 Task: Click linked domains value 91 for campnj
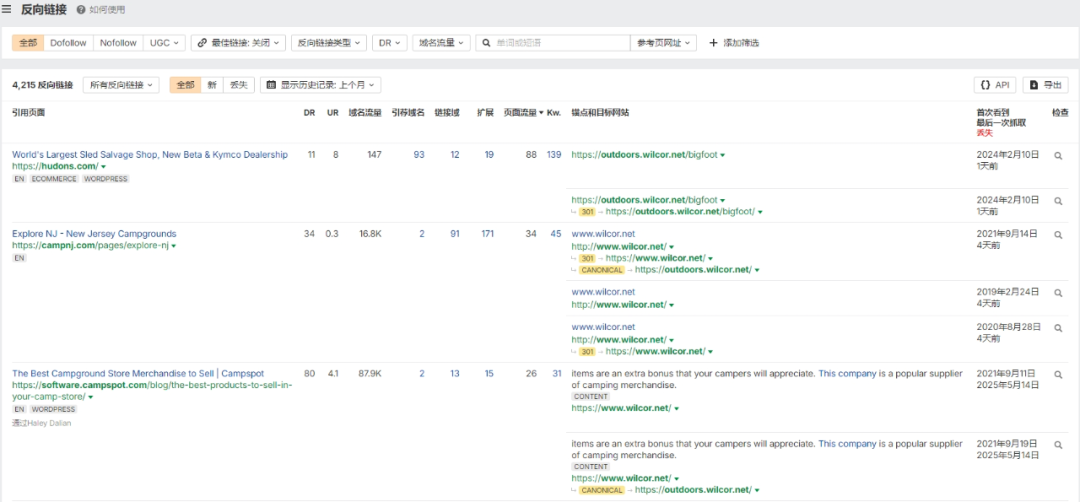[x=455, y=234]
